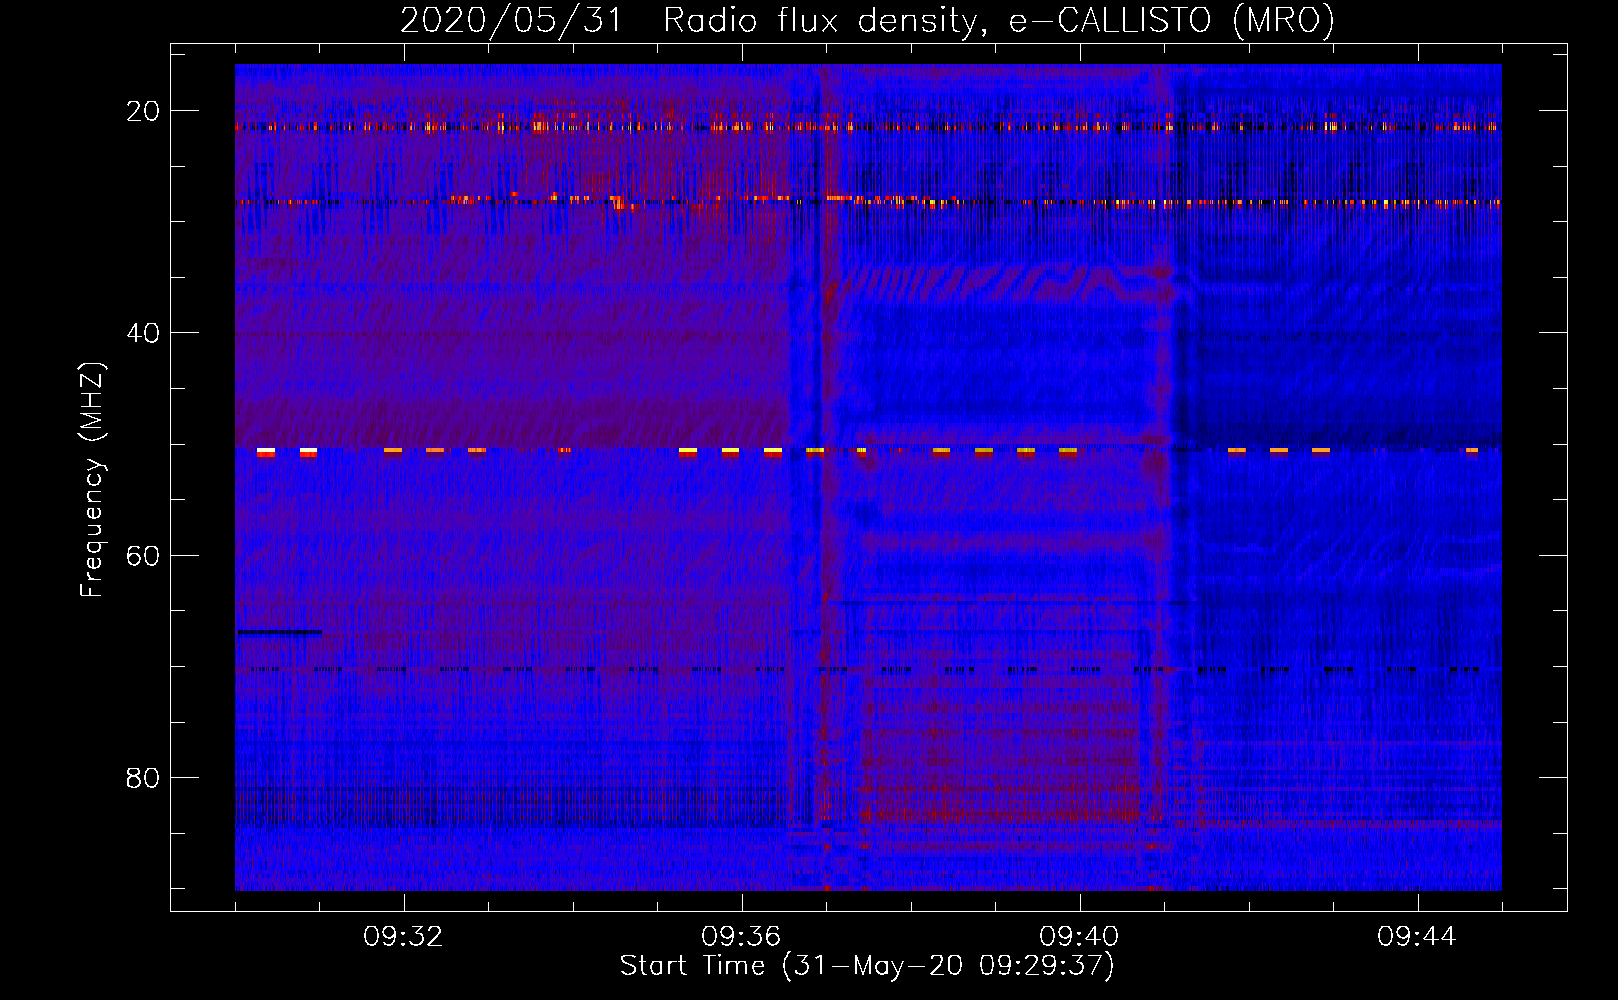
Task: Click the 20 MHz frequency tick label
Action: (143, 111)
